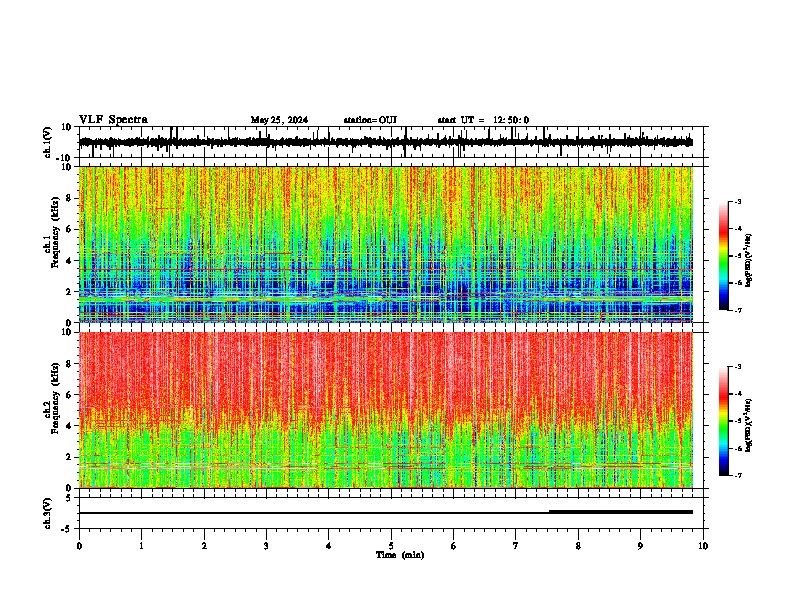Click the "9" minute tick on time axis
This screenshot has height=612, width=792.
[640, 546]
